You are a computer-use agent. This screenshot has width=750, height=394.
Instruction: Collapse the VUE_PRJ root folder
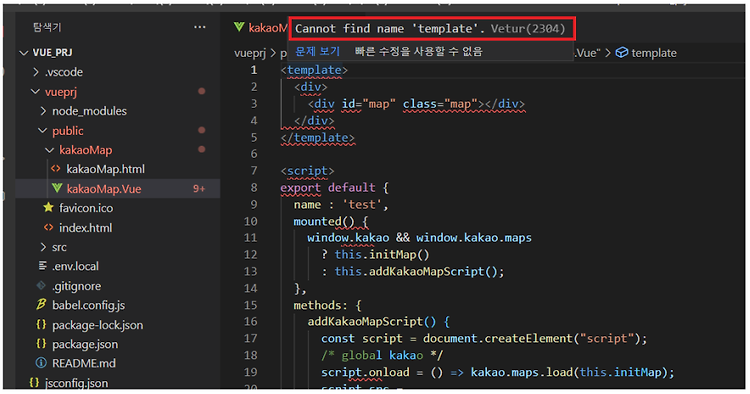click(x=23, y=53)
